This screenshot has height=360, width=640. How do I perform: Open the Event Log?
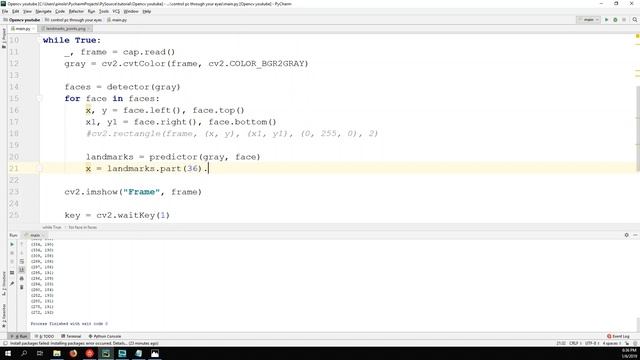pyautogui.click(x=618, y=336)
